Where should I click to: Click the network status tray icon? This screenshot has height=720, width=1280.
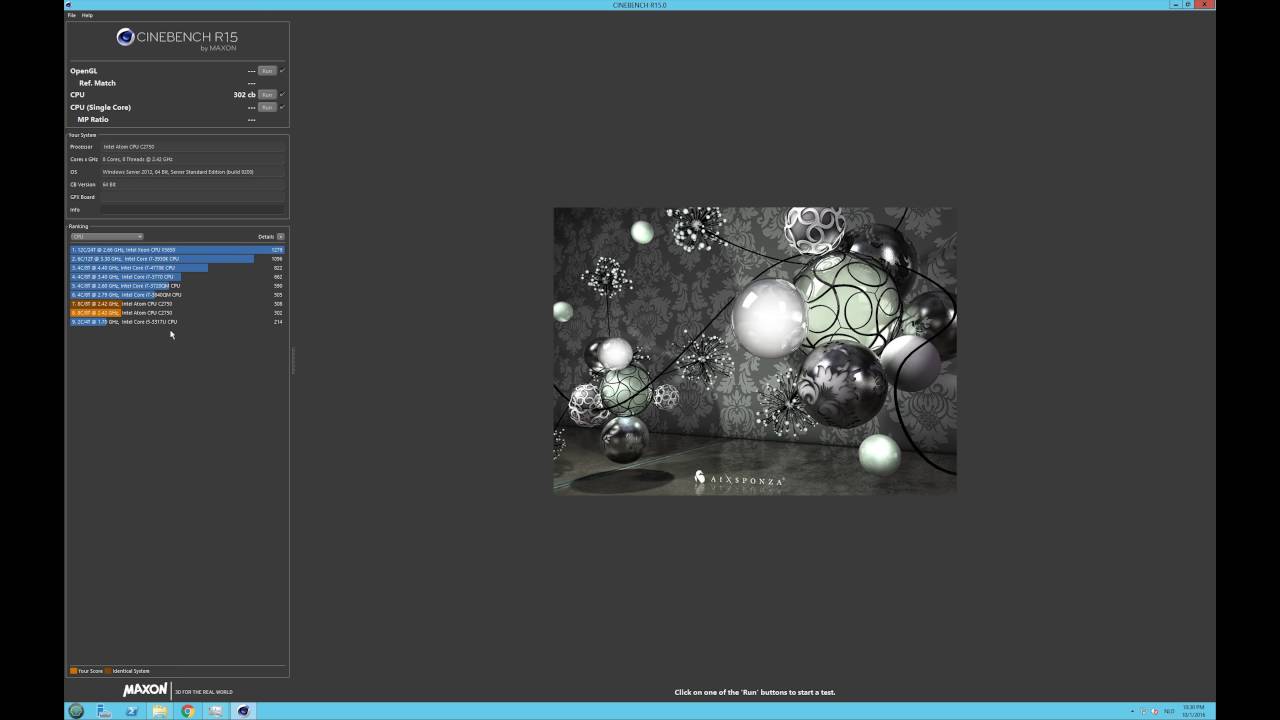click(x=1155, y=711)
